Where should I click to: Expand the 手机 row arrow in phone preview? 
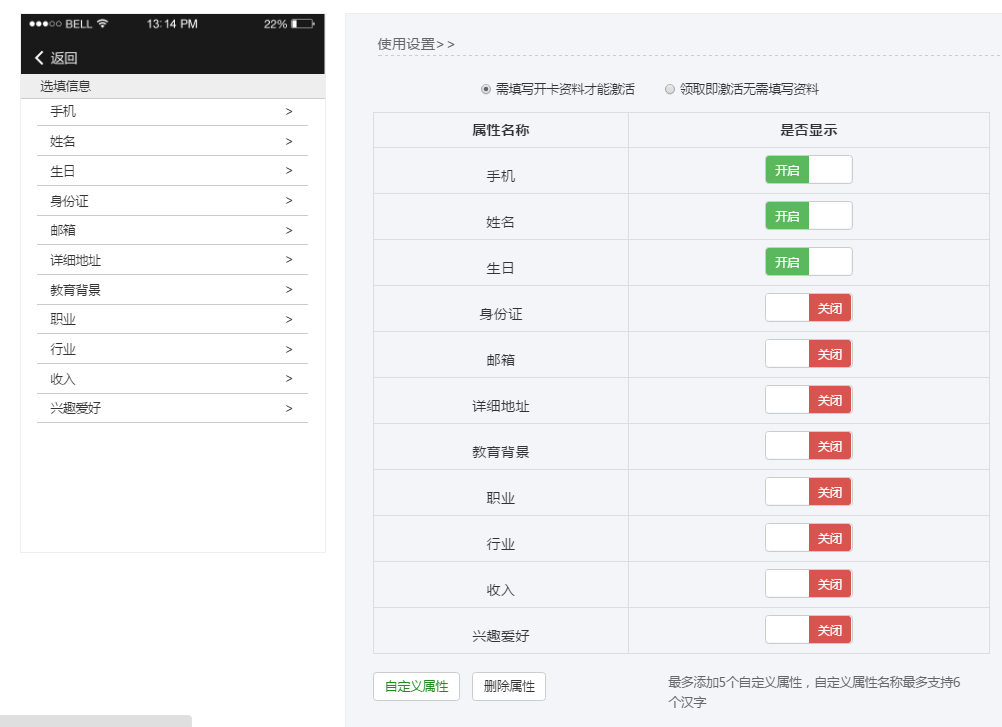tap(289, 111)
